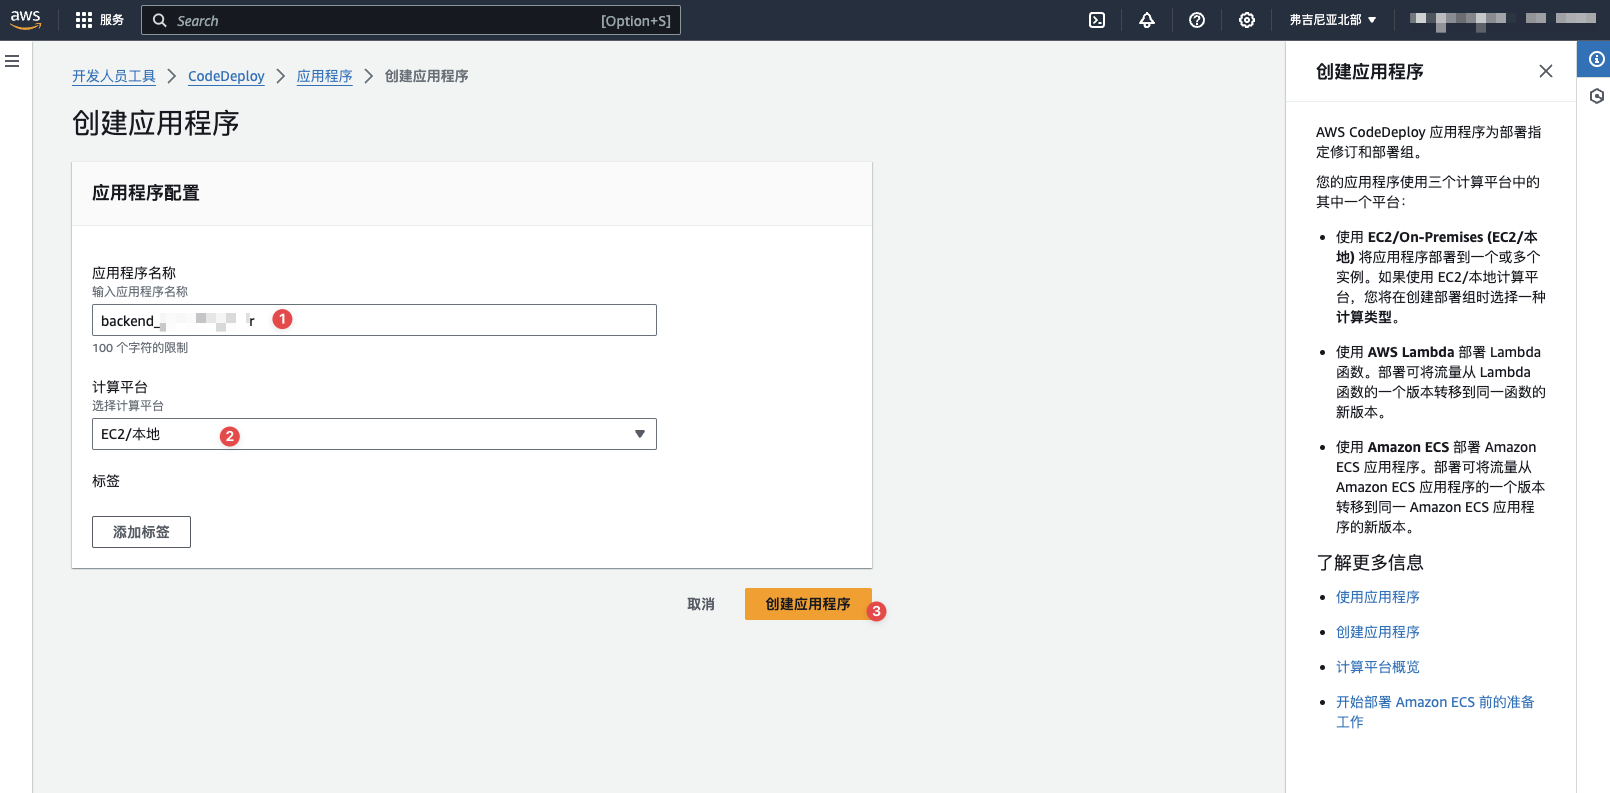The height and width of the screenshot is (793, 1610).
Task: Open the settings gear icon
Action: tap(1247, 20)
